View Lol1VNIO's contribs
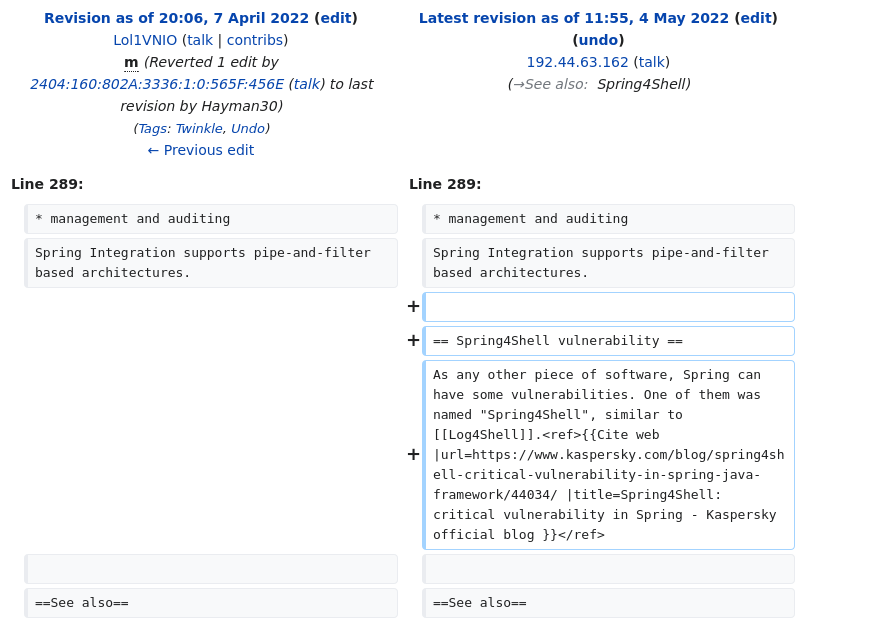The width and height of the screenshot is (874, 622). [x=255, y=40]
